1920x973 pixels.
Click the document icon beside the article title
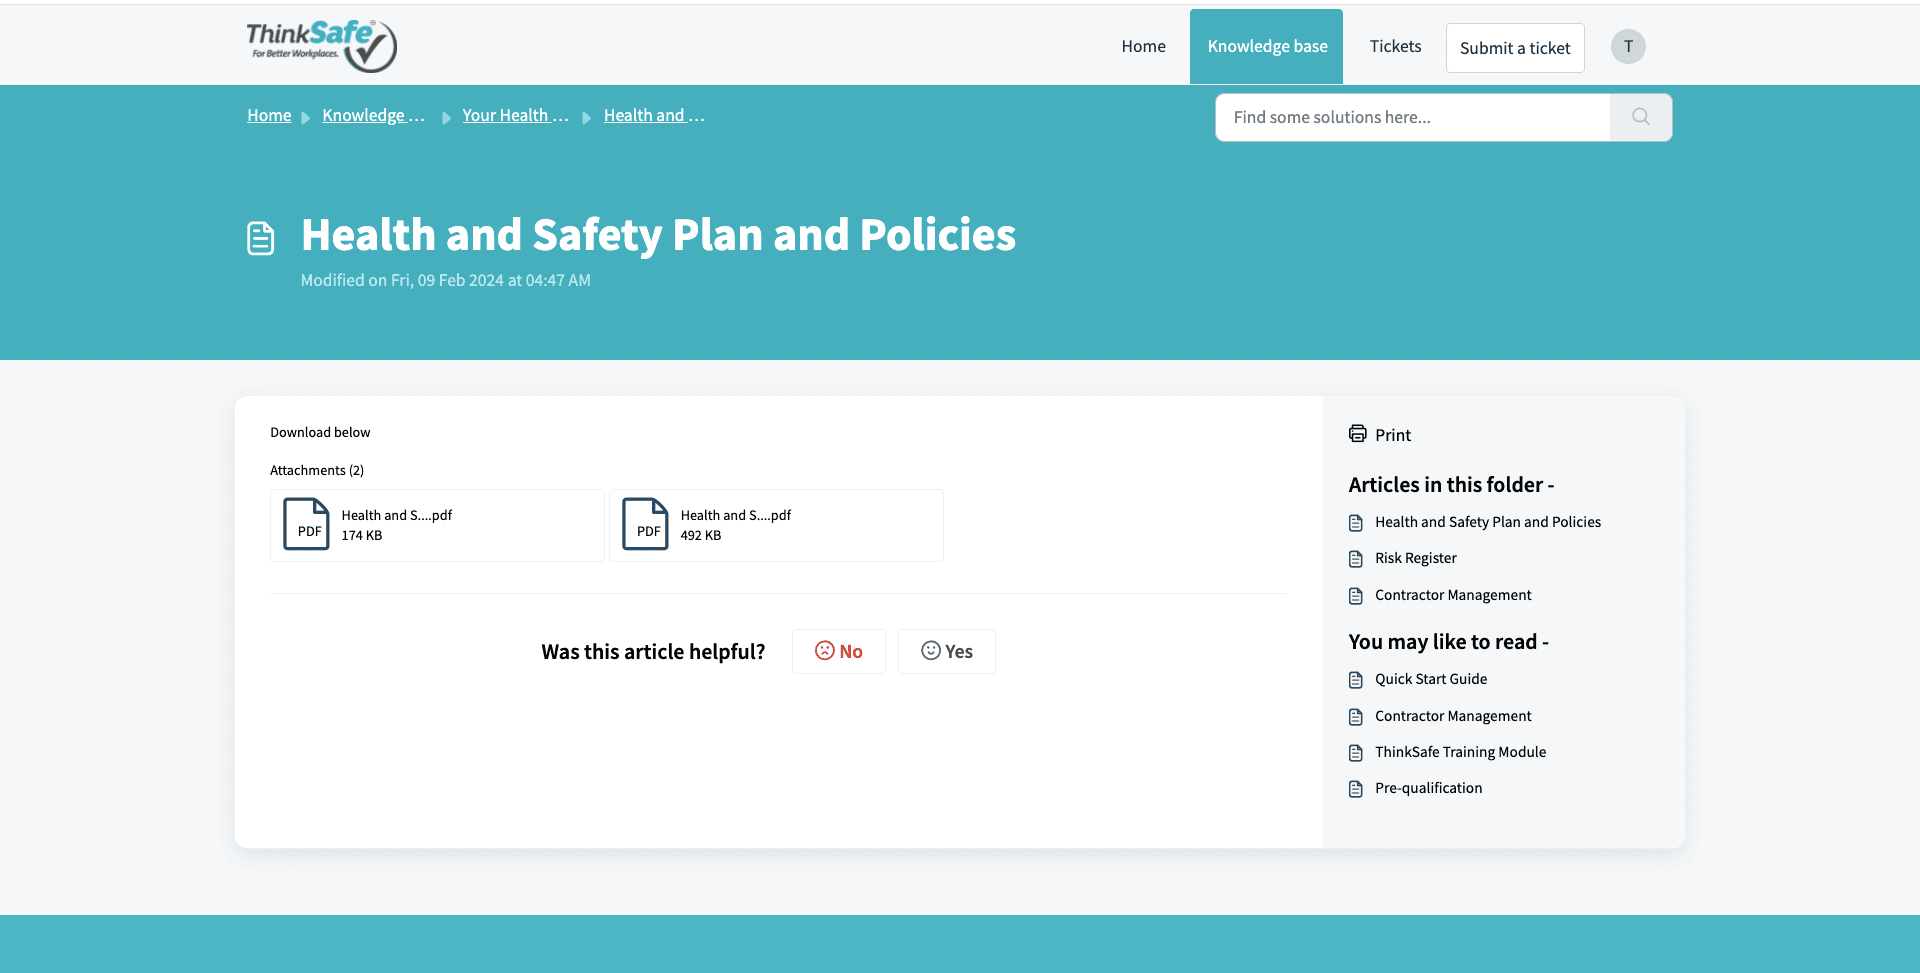pos(260,237)
